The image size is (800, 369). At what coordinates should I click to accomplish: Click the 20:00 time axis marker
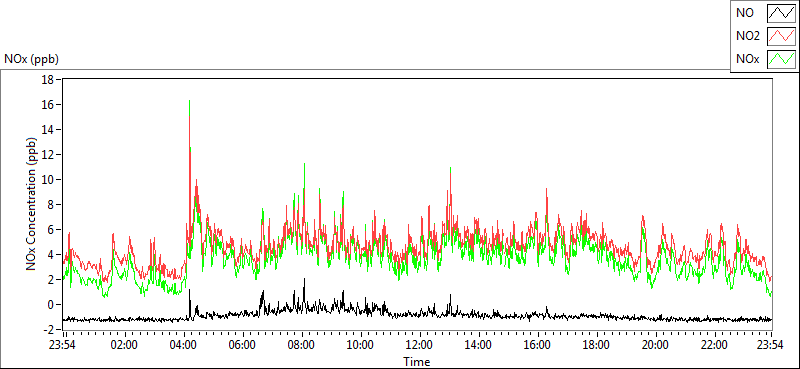coord(655,344)
